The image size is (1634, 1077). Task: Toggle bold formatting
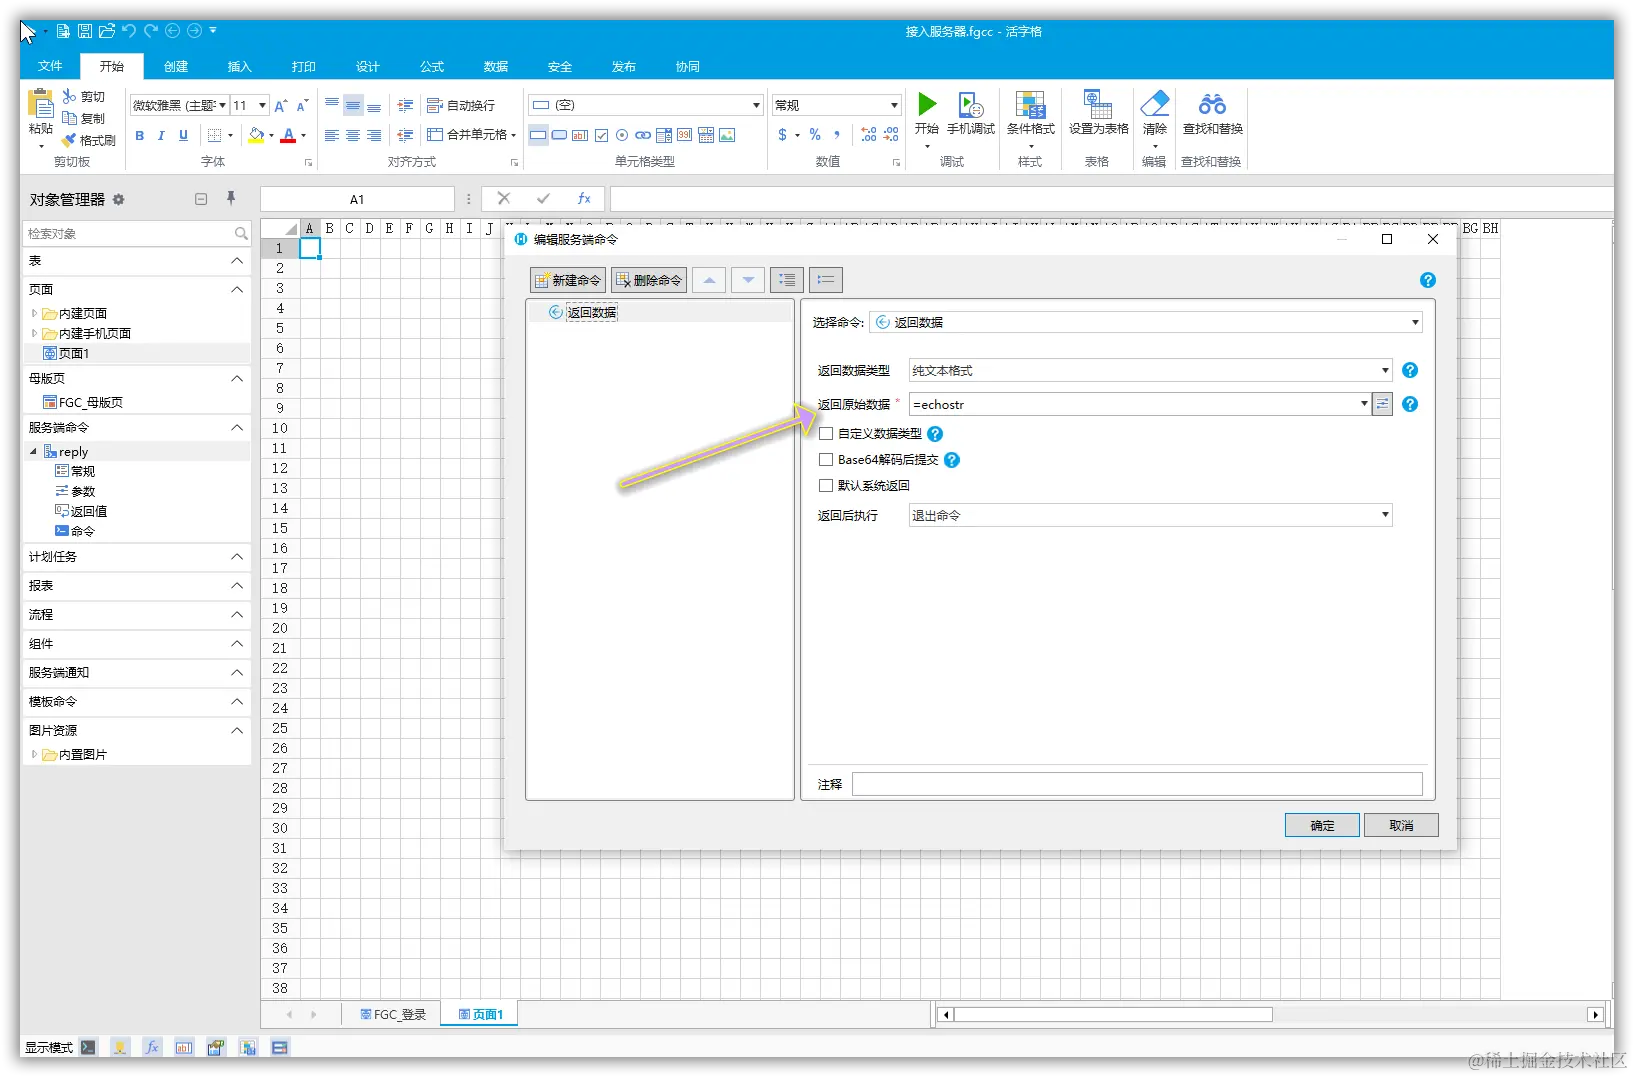point(139,135)
